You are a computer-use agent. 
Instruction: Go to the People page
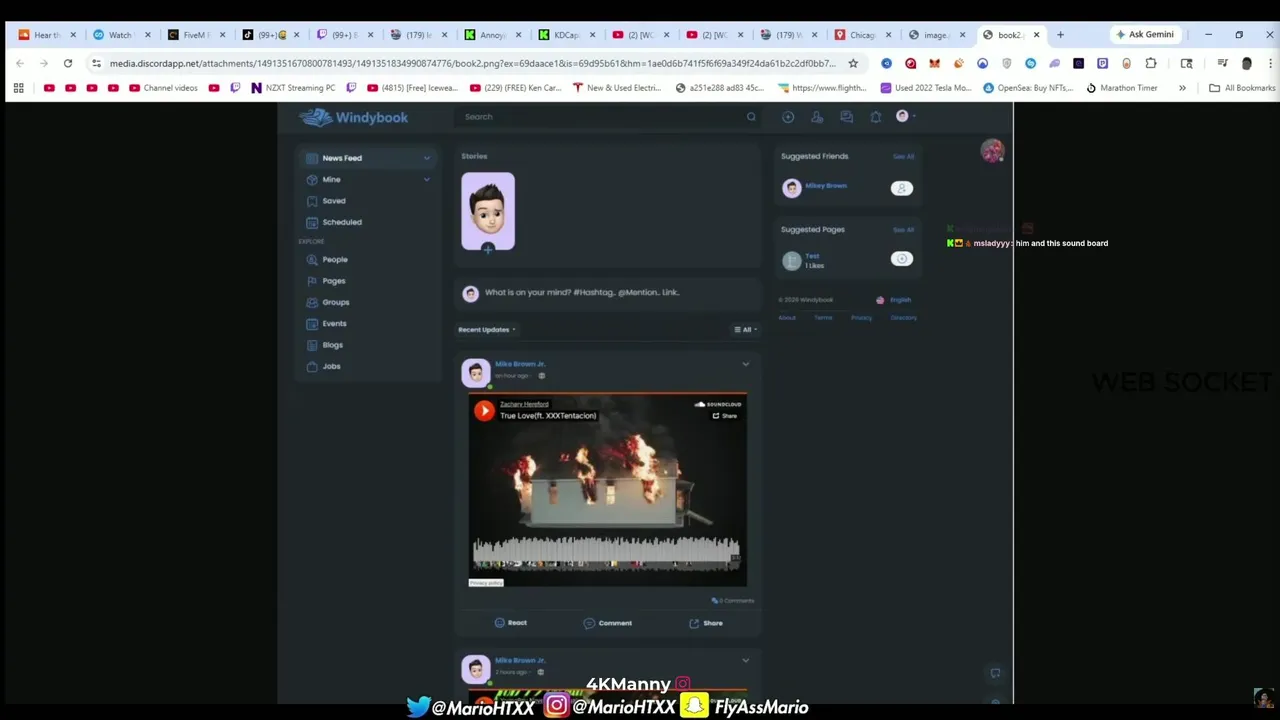click(335, 260)
